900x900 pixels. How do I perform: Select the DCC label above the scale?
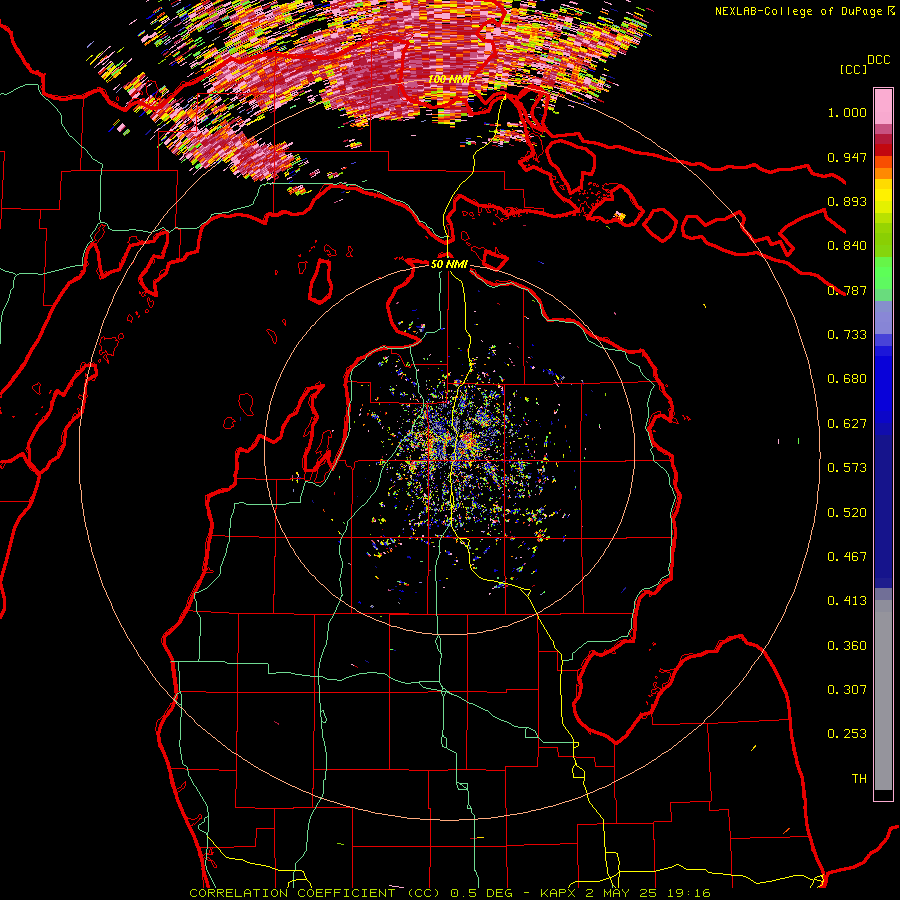(x=879, y=60)
